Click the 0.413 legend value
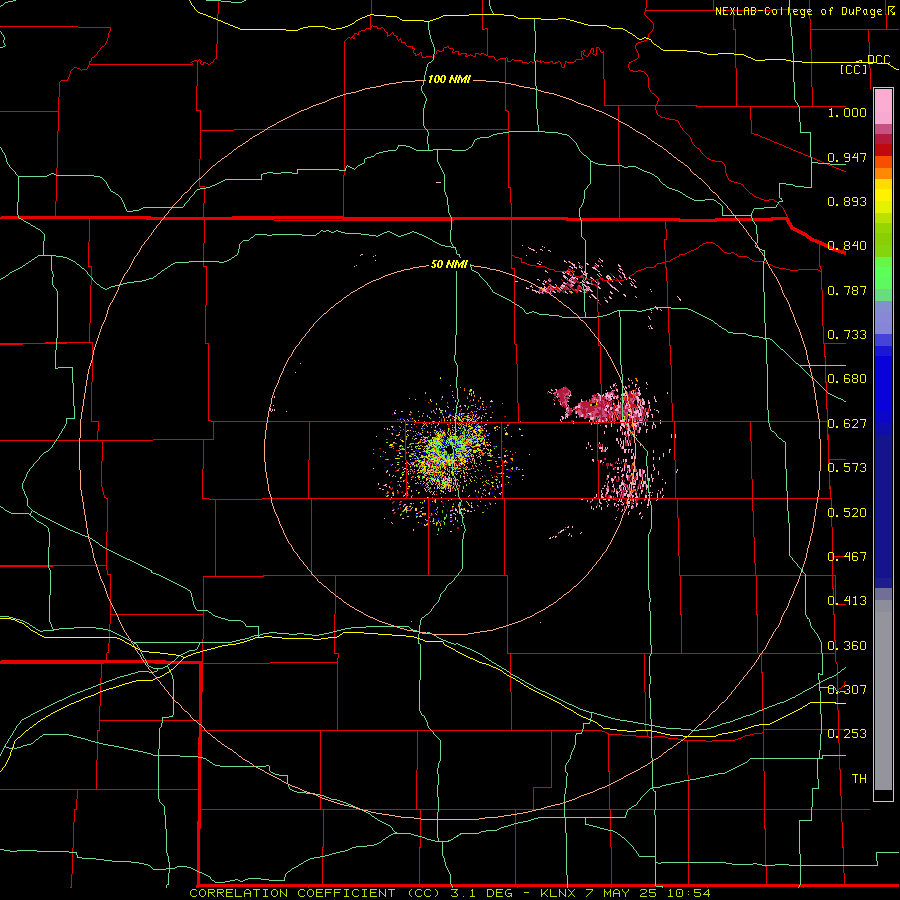Screen dimensions: 900x900 (847, 601)
